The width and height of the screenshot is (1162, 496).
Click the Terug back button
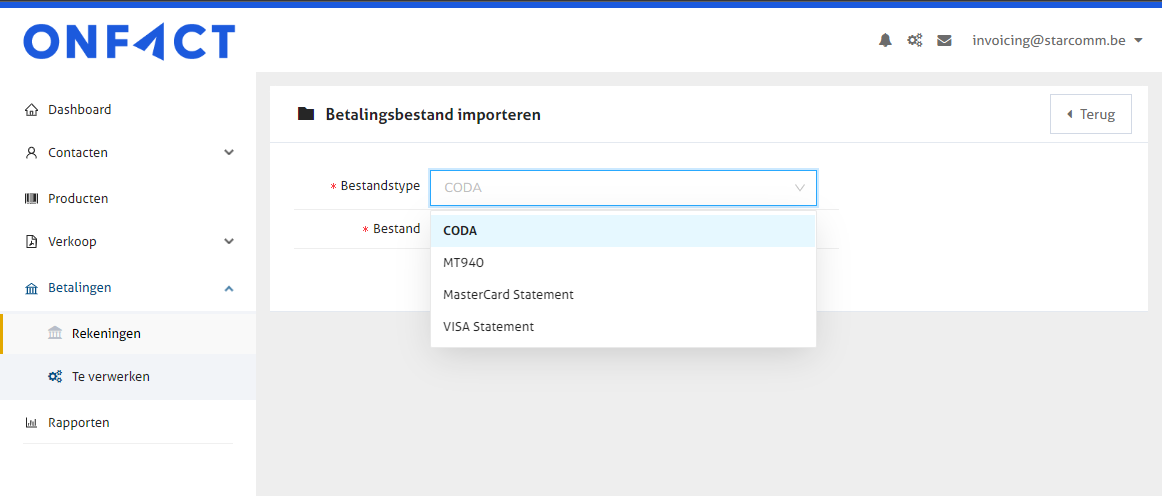[x=1090, y=114]
